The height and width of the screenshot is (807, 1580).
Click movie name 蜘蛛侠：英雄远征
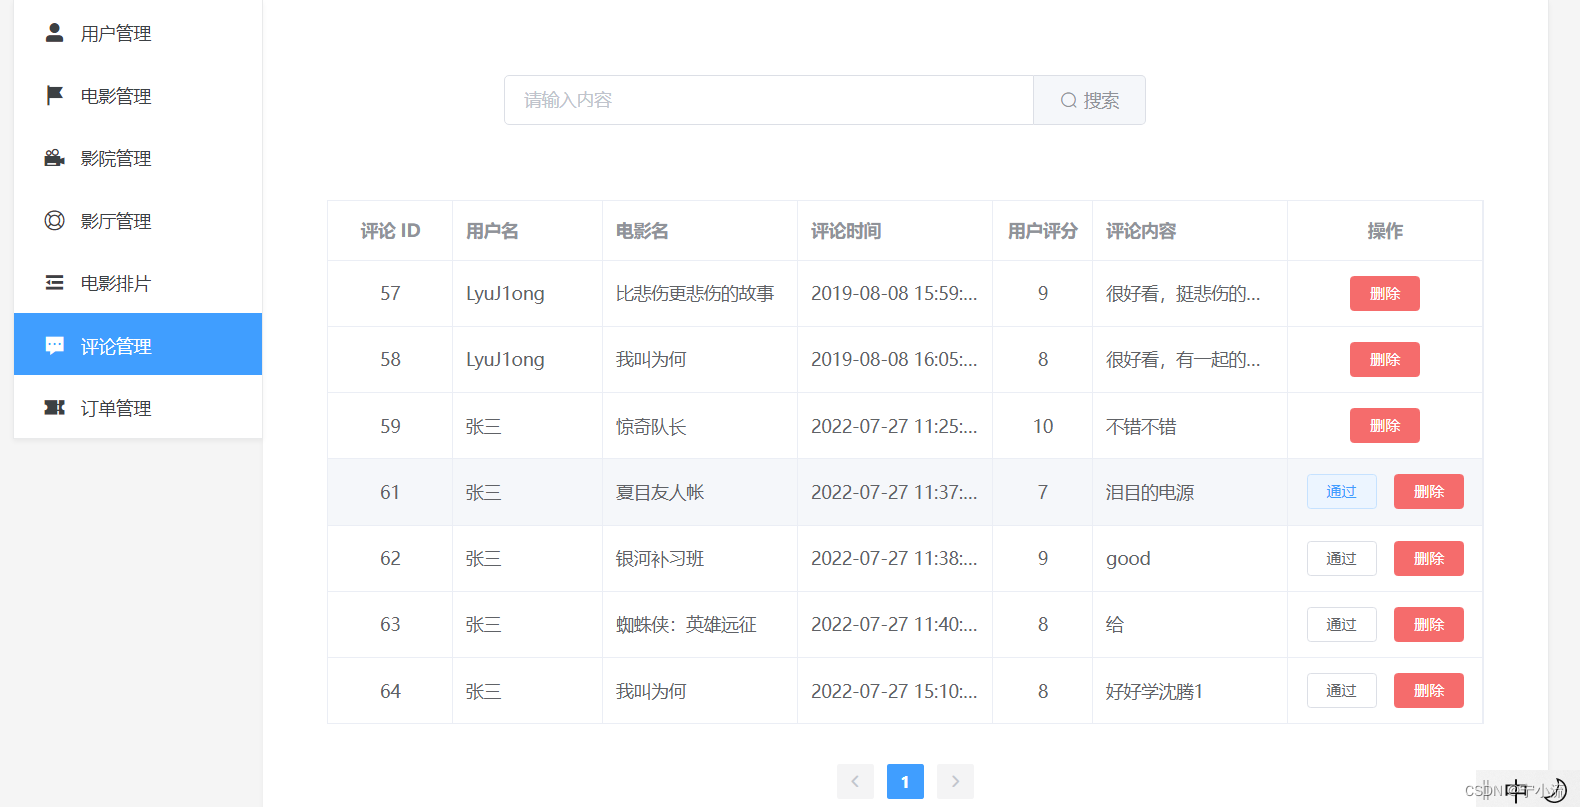click(x=686, y=624)
